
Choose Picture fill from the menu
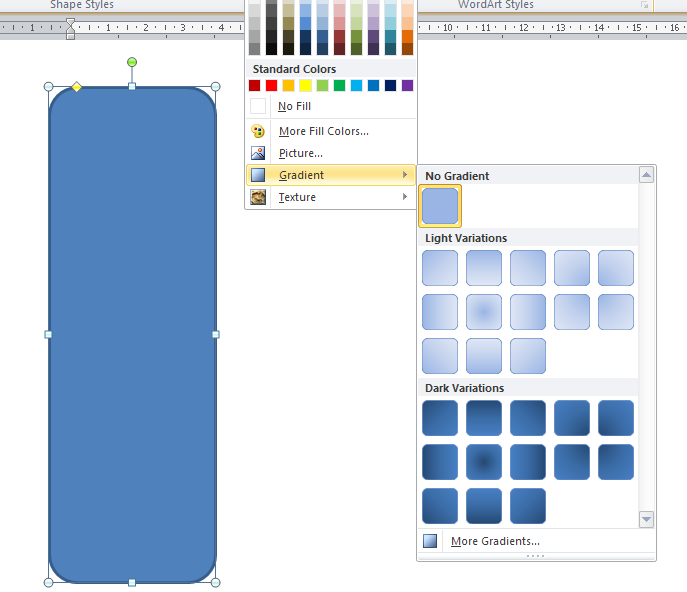point(300,153)
